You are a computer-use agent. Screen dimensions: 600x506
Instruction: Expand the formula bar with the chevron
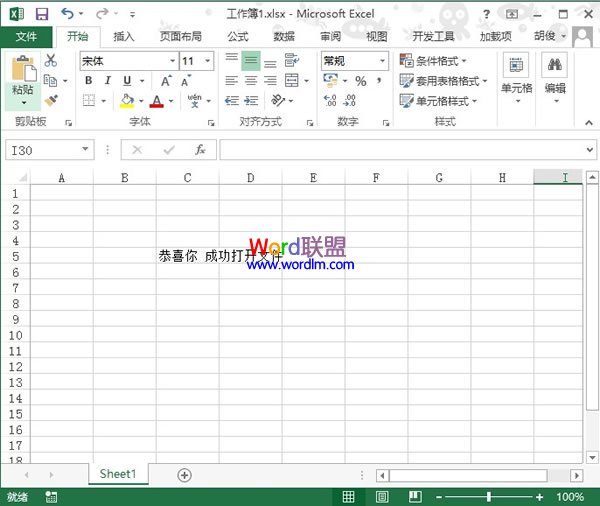(590, 150)
